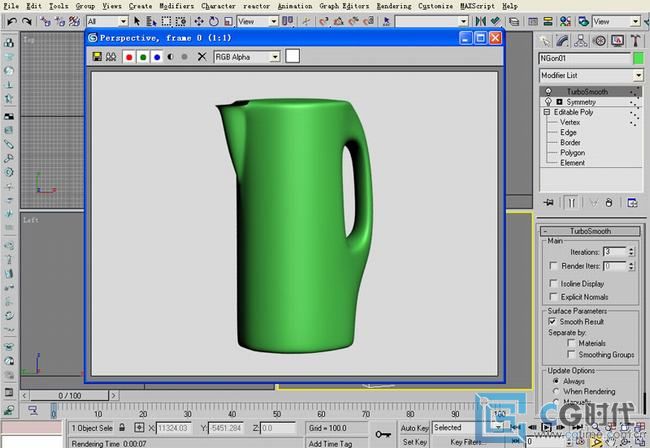Open the Graph Editors menu
Viewport: 650px width, 448px height.
click(344, 6)
